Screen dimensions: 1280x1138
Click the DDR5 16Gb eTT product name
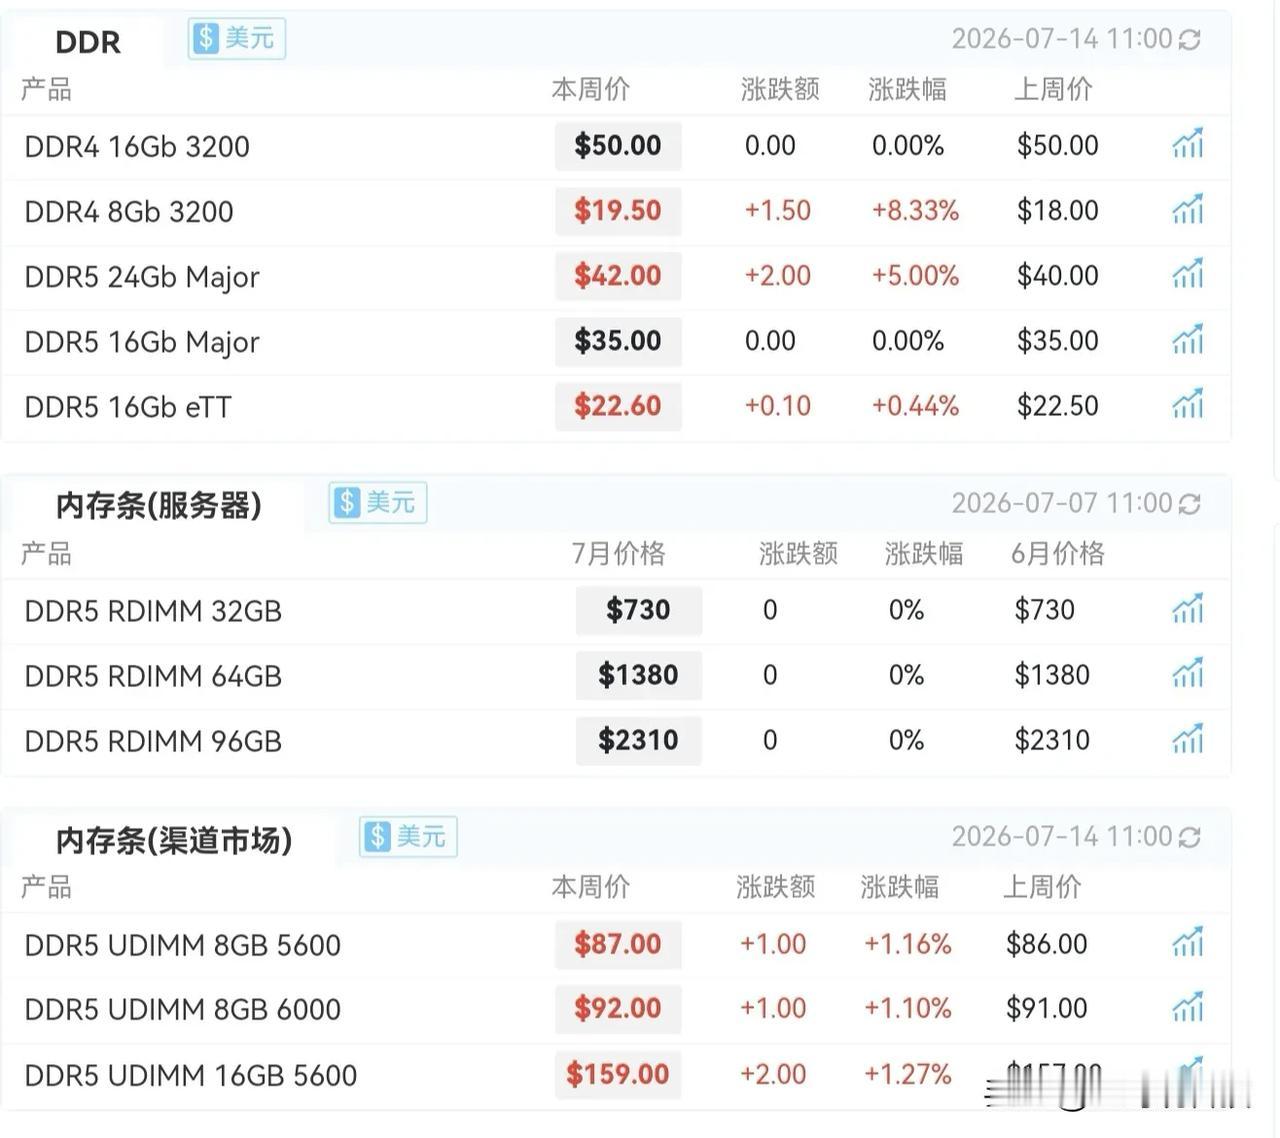(x=128, y=407)
